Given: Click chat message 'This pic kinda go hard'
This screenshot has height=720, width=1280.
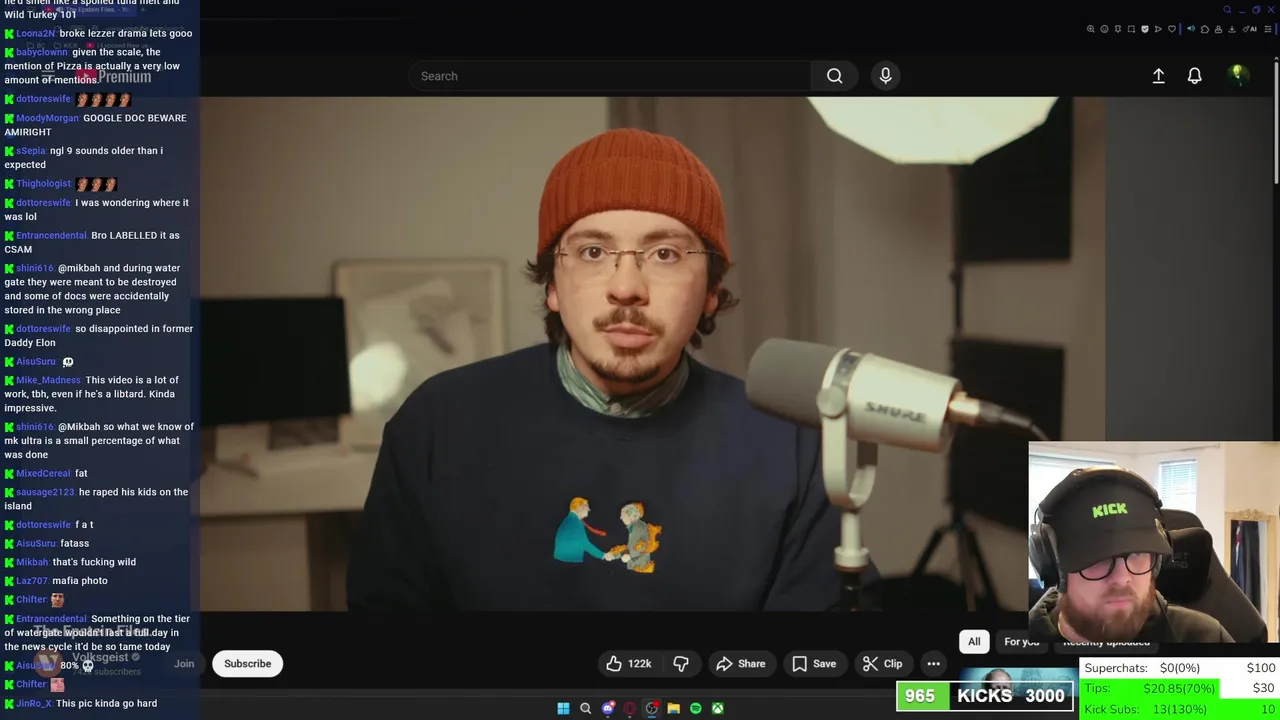Looking at the screenshot, I should tap(106, 704).
